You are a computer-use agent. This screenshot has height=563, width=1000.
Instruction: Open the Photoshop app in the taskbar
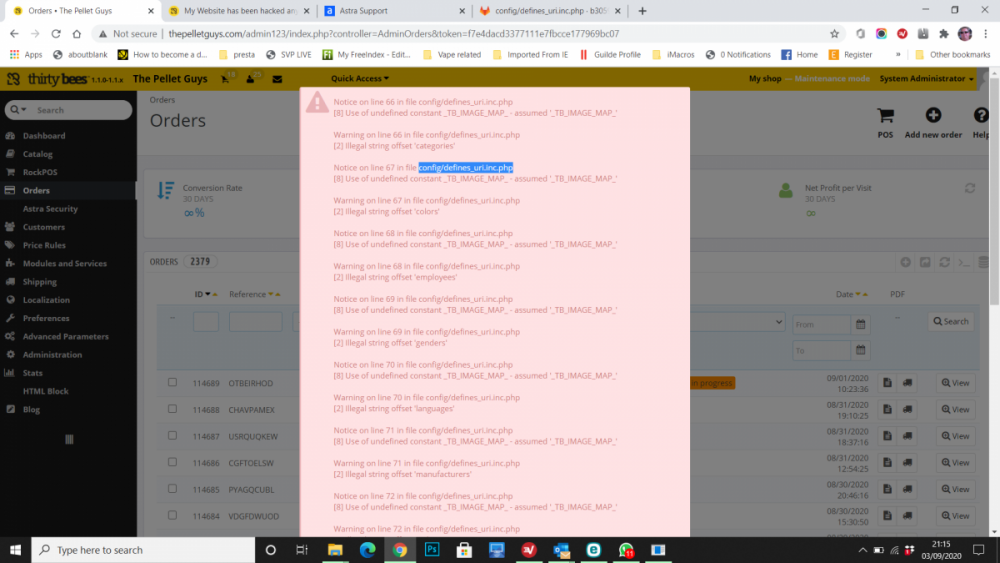[432, 550]
